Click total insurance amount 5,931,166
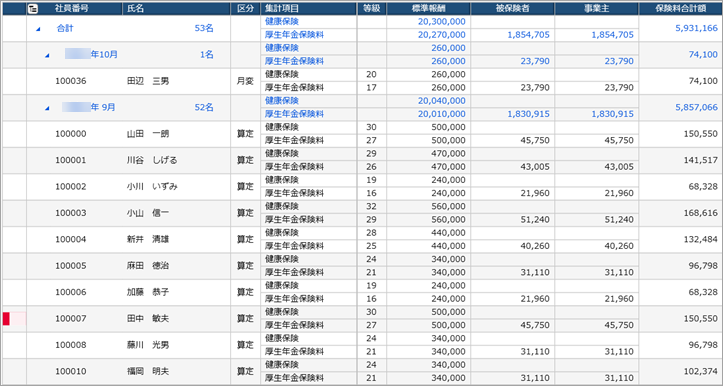 pos(696,28)
